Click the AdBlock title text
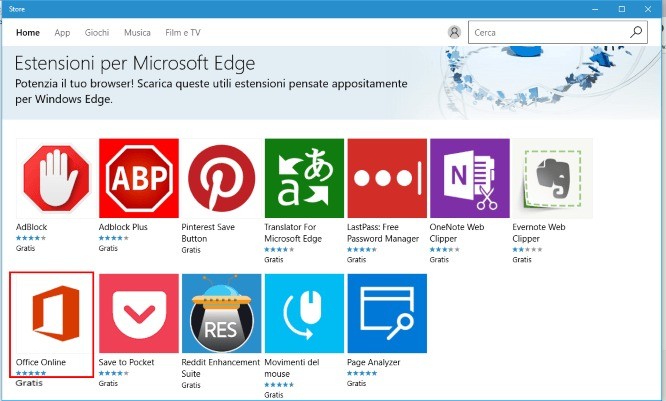 pyautogui.click(x=31, y=227)
